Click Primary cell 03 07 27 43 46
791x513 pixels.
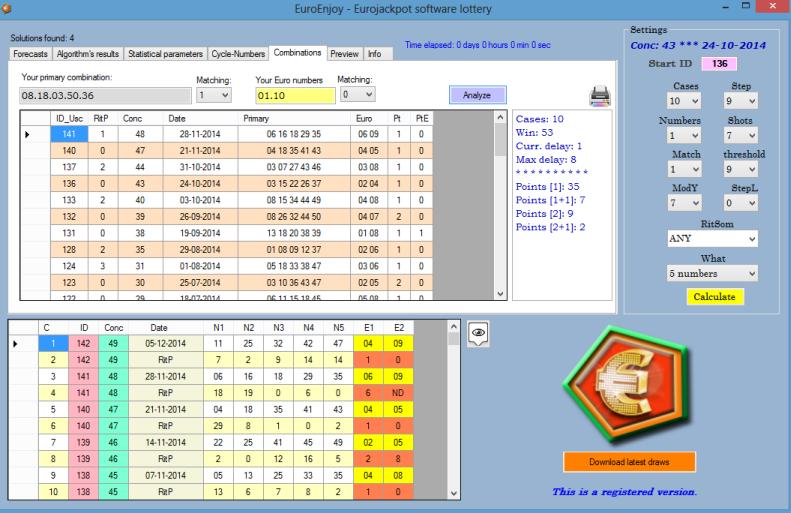coord(294,167)
